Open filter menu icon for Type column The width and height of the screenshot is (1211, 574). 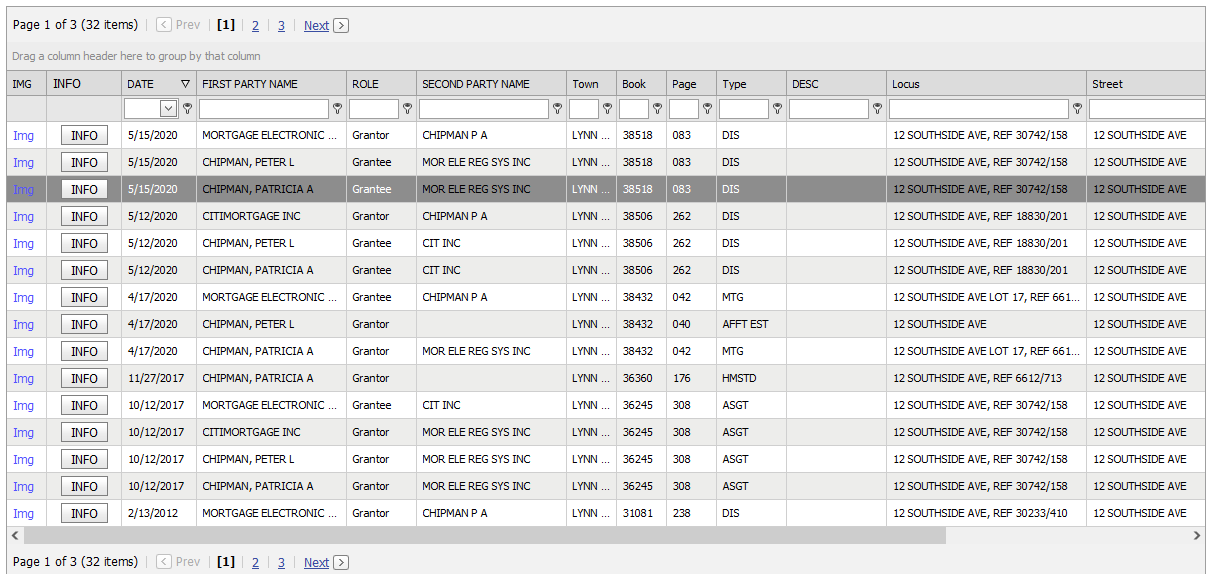tap(777, 109)
